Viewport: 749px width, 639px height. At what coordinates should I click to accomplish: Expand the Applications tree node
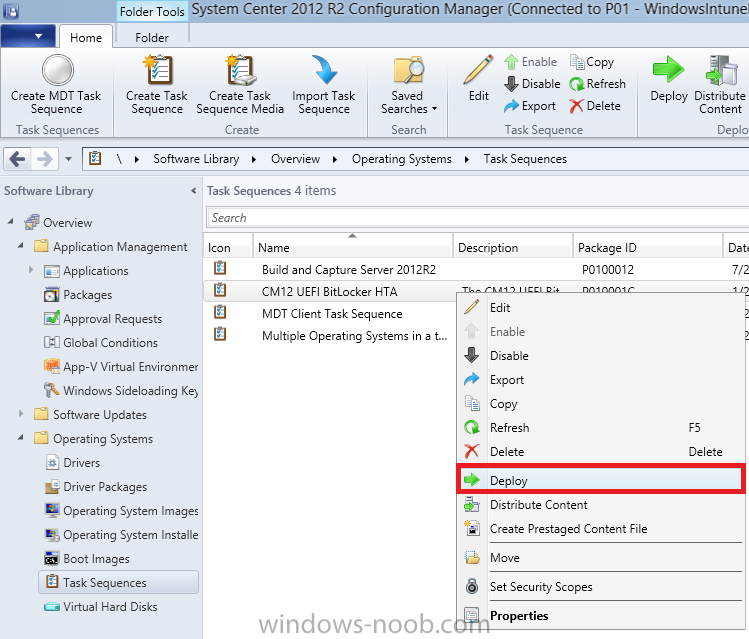tap(31, 270)
